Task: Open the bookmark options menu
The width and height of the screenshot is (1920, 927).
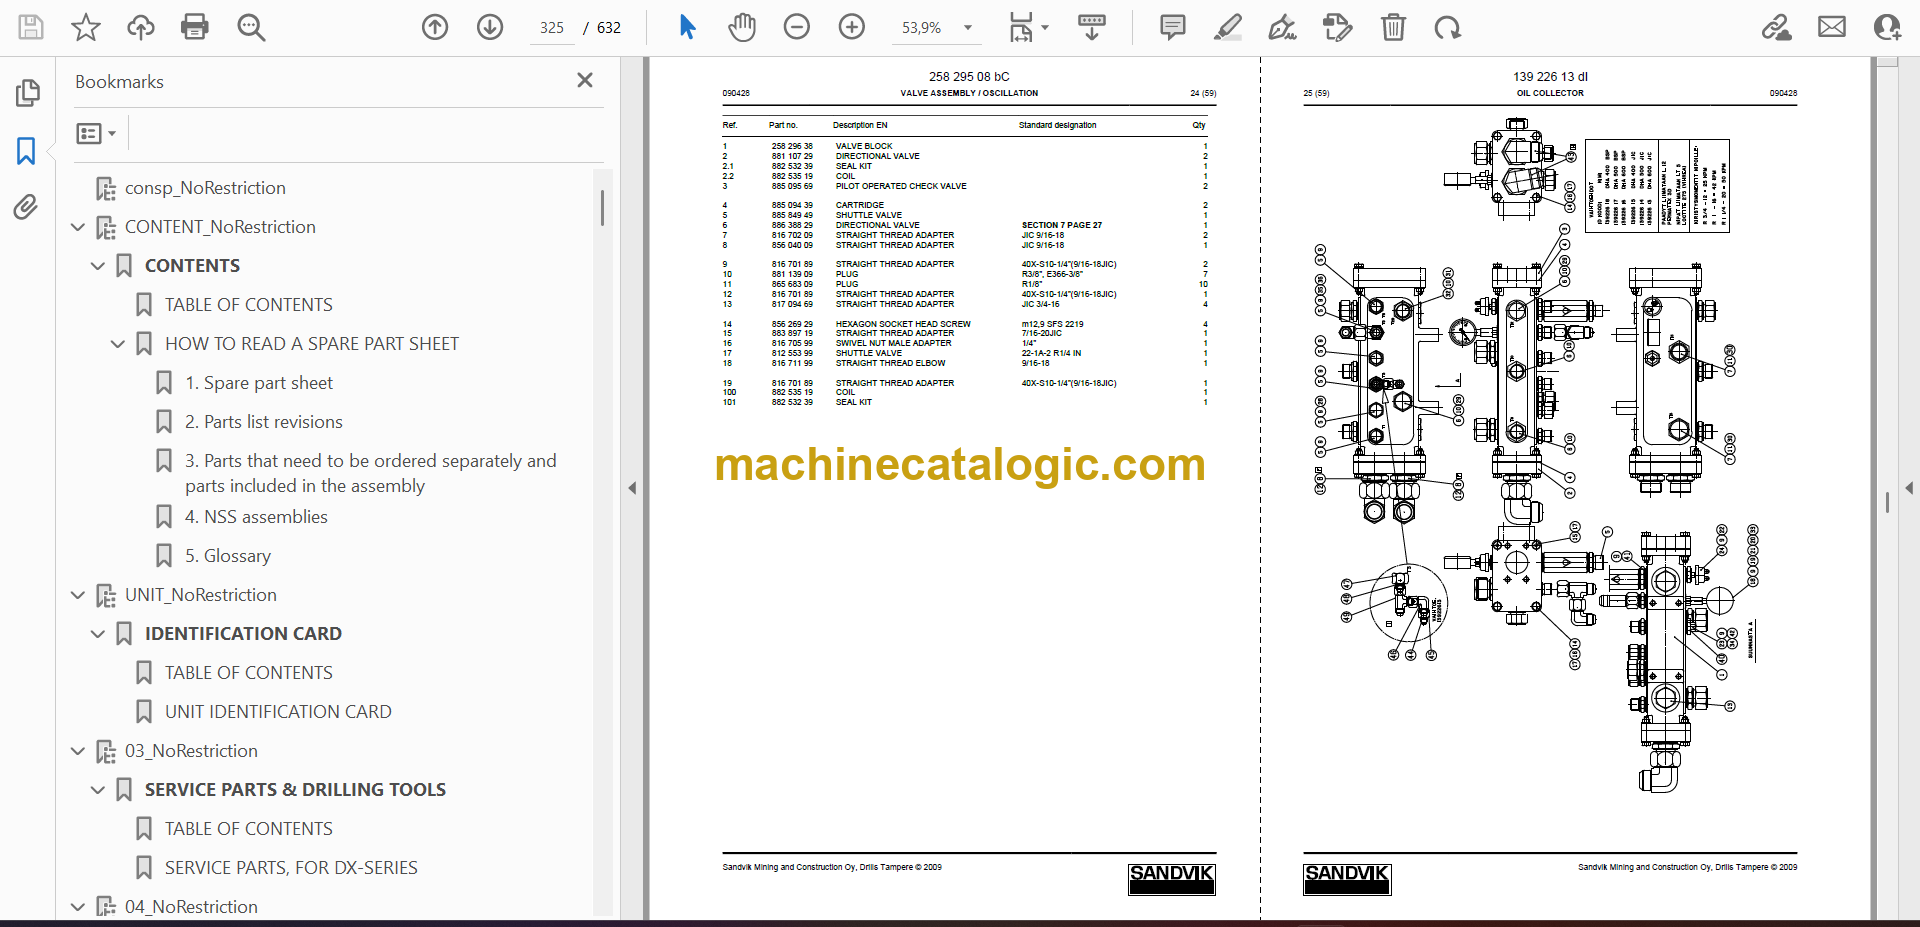Action: tap(96, 133)
